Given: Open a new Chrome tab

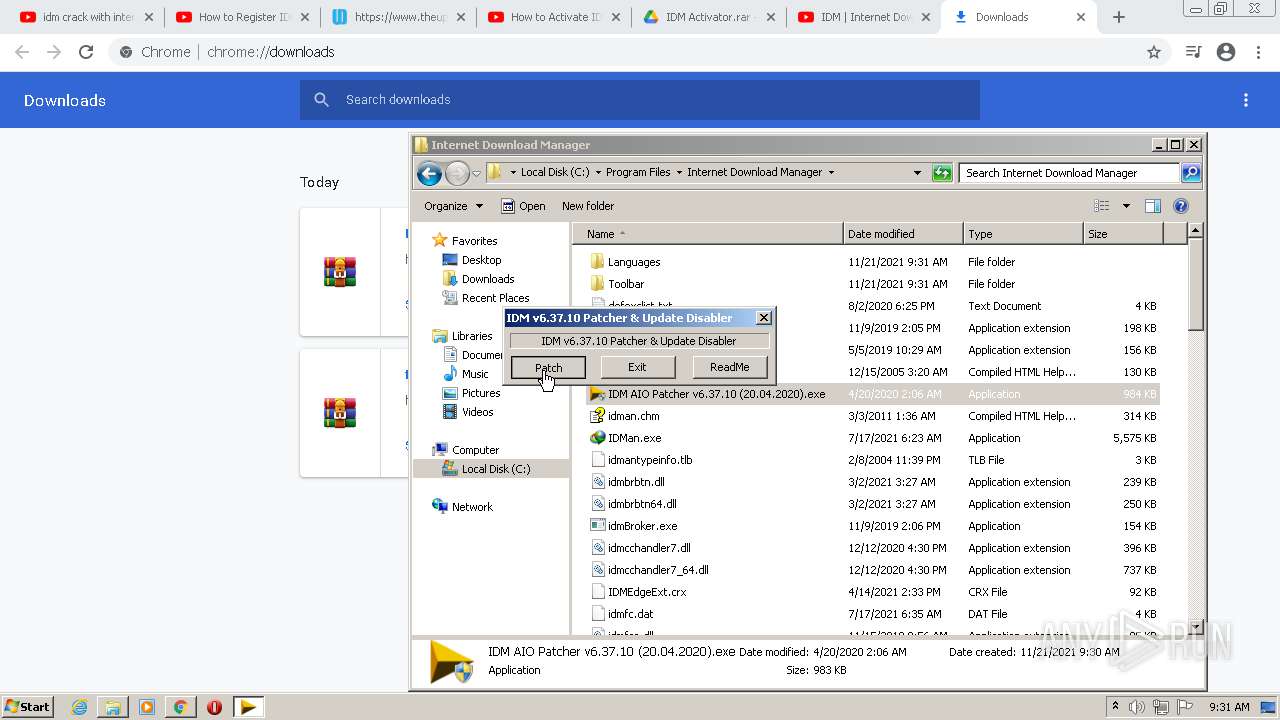Looking at the screenshot, I should 1119,17.
